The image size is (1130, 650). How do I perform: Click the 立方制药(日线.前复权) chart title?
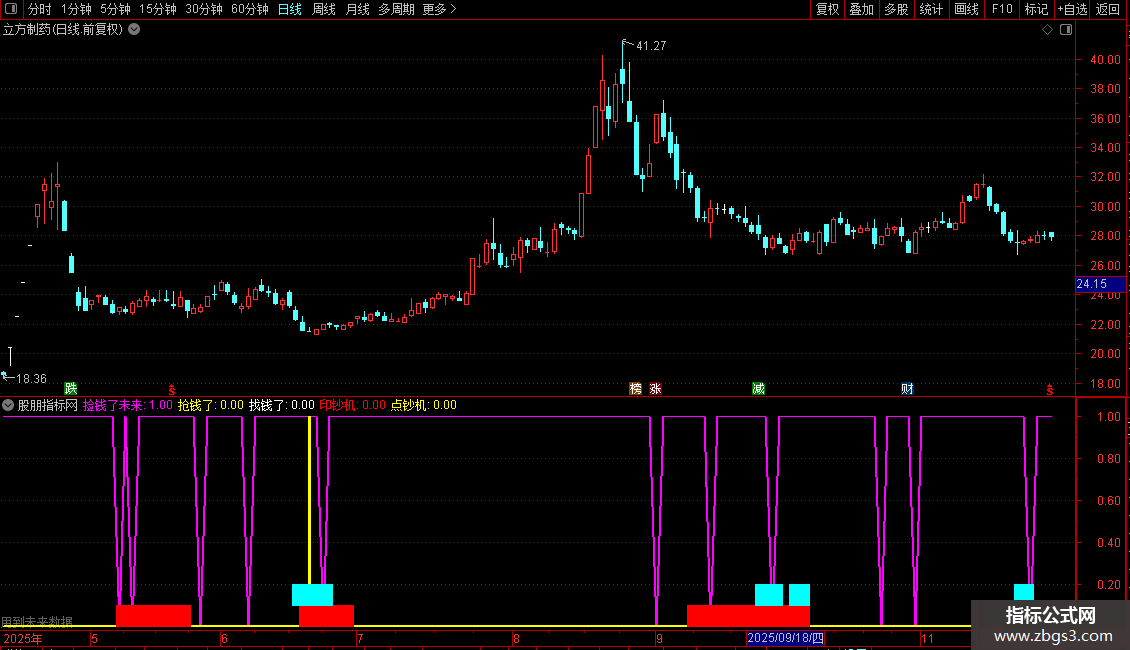tap(63, 30)
